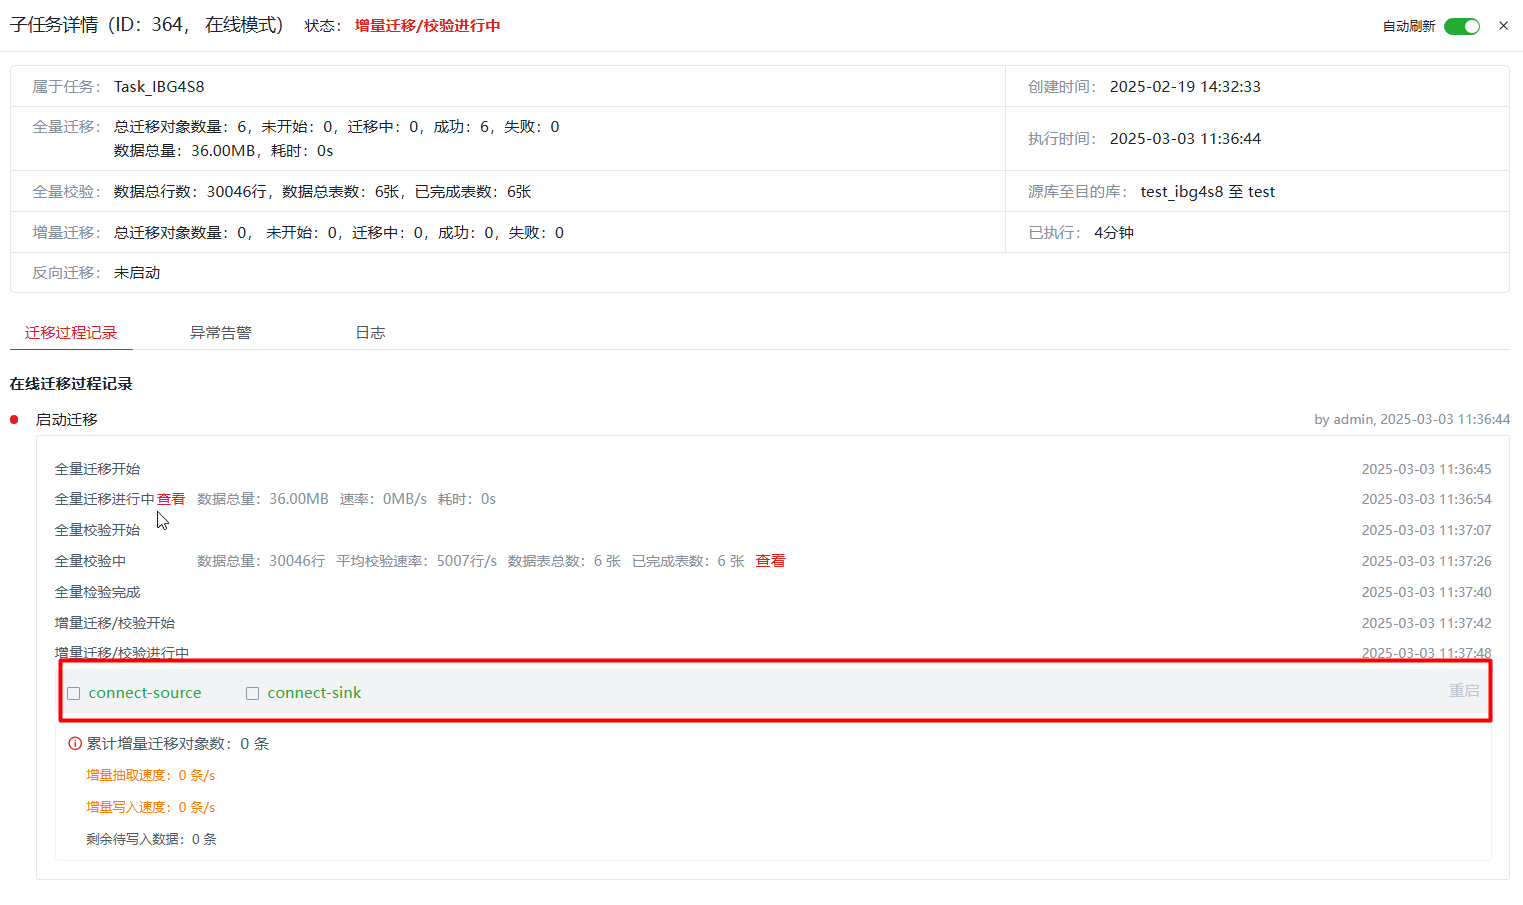1523x905 pixels.
Task: Click the connect-source green label
Action: 145,693
